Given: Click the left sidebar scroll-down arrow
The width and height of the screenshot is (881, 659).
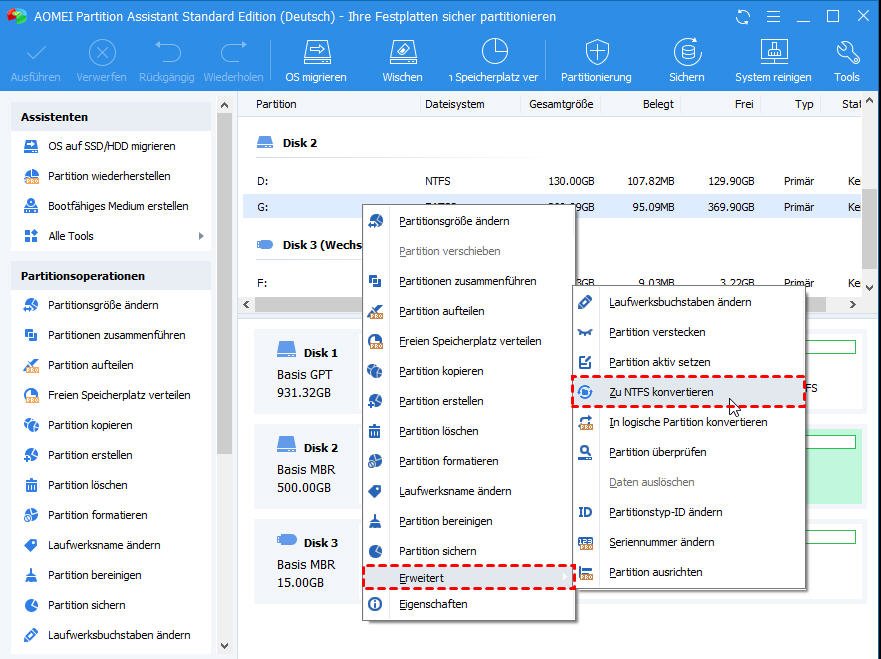Looking at the screenshot, I should coord(224,646).
